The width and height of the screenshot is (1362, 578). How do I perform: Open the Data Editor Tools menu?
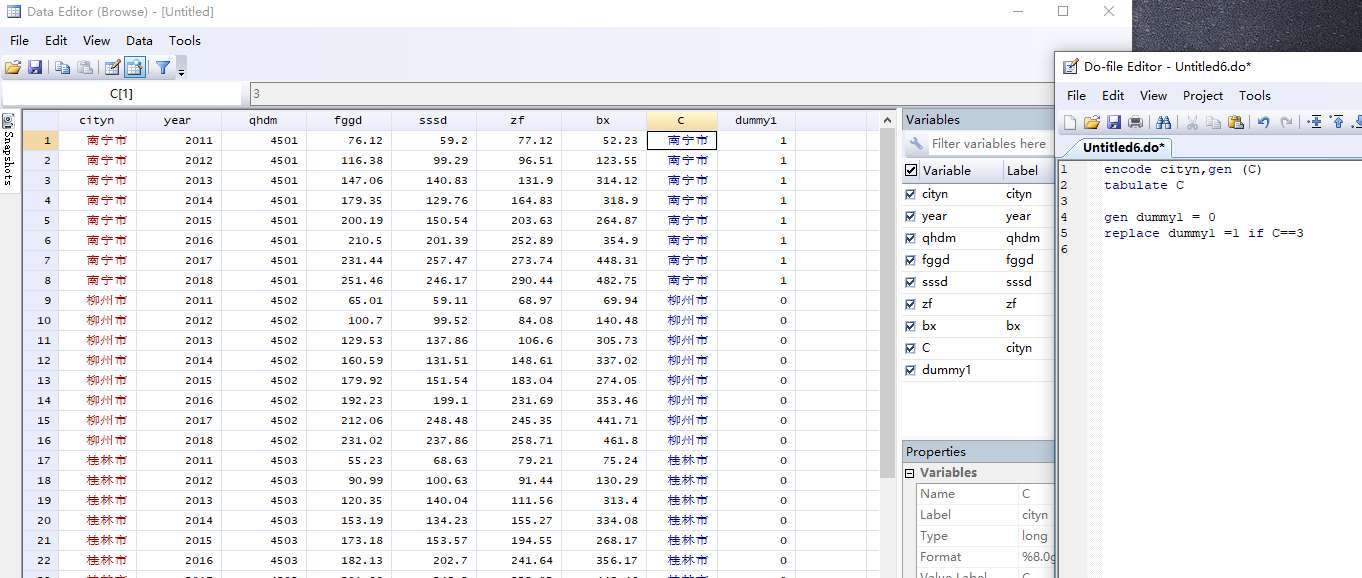185,41
